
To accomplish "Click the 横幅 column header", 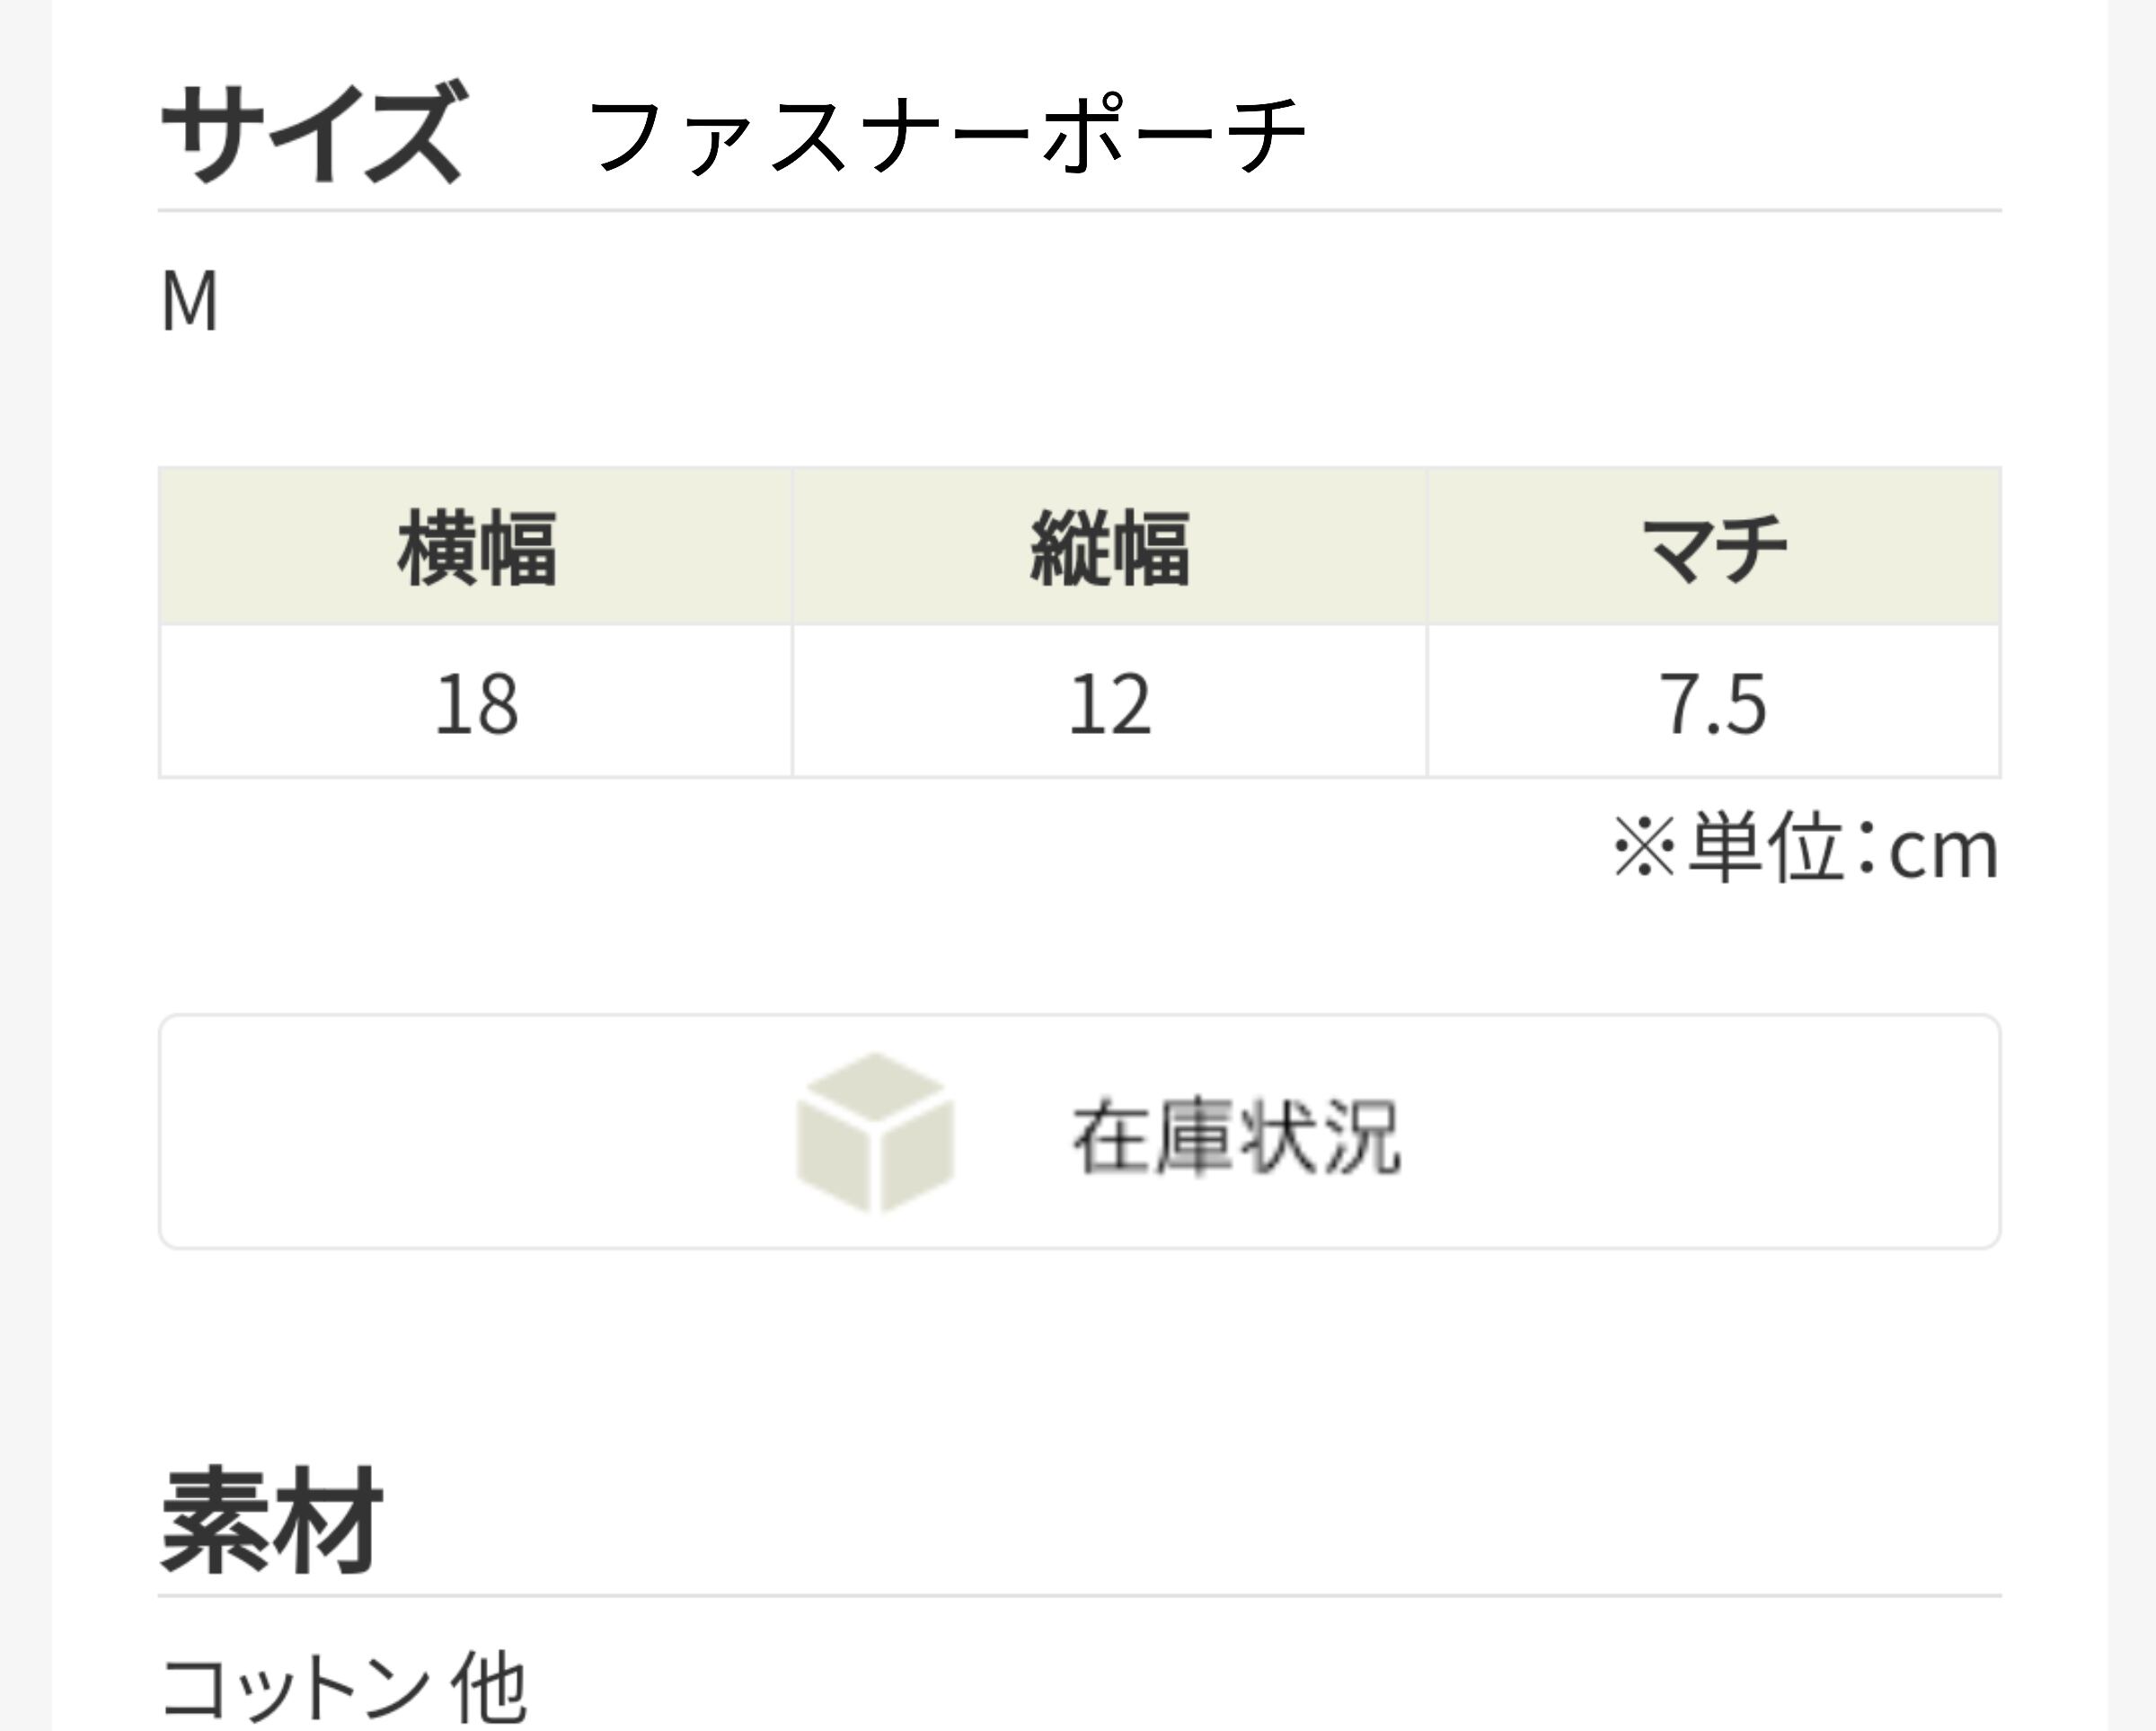I will 476,547.
